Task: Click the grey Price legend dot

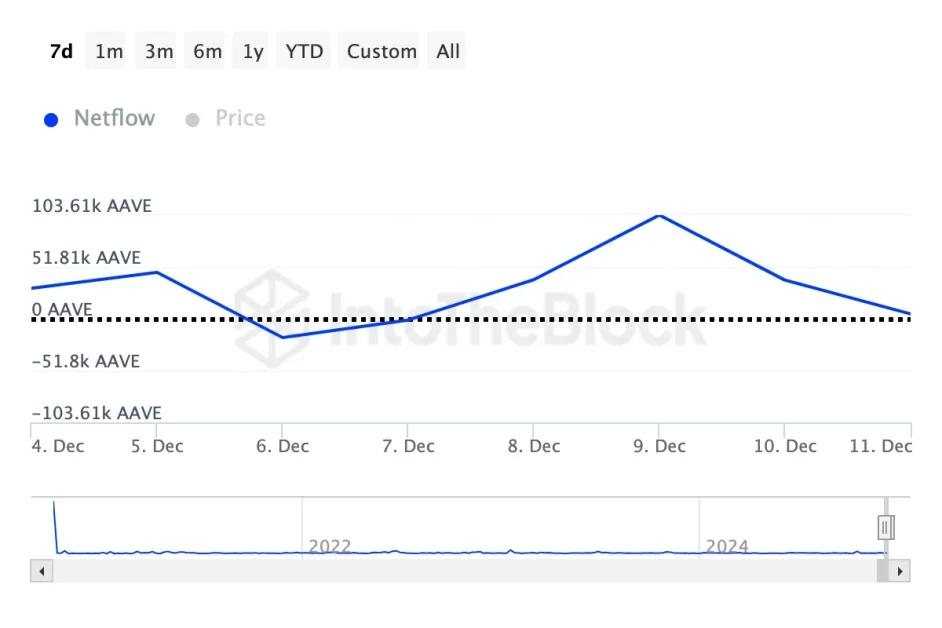Action: (x=193, y=119)
